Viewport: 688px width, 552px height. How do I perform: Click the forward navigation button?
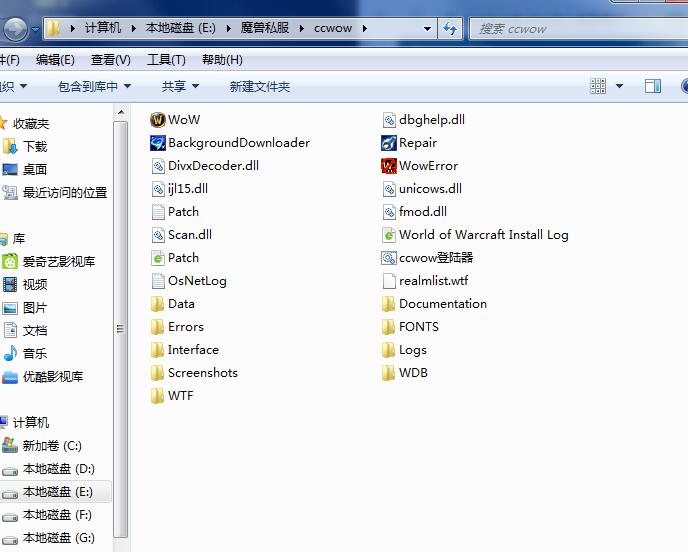[15, 29]
